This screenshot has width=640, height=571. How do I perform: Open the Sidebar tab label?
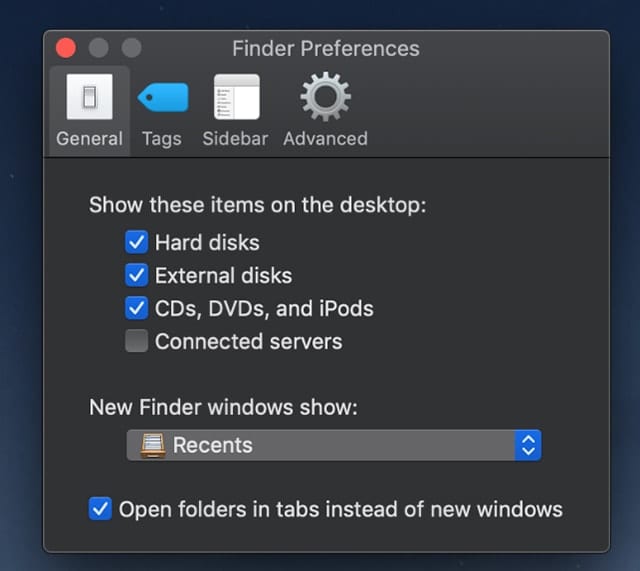coord(235,139)
